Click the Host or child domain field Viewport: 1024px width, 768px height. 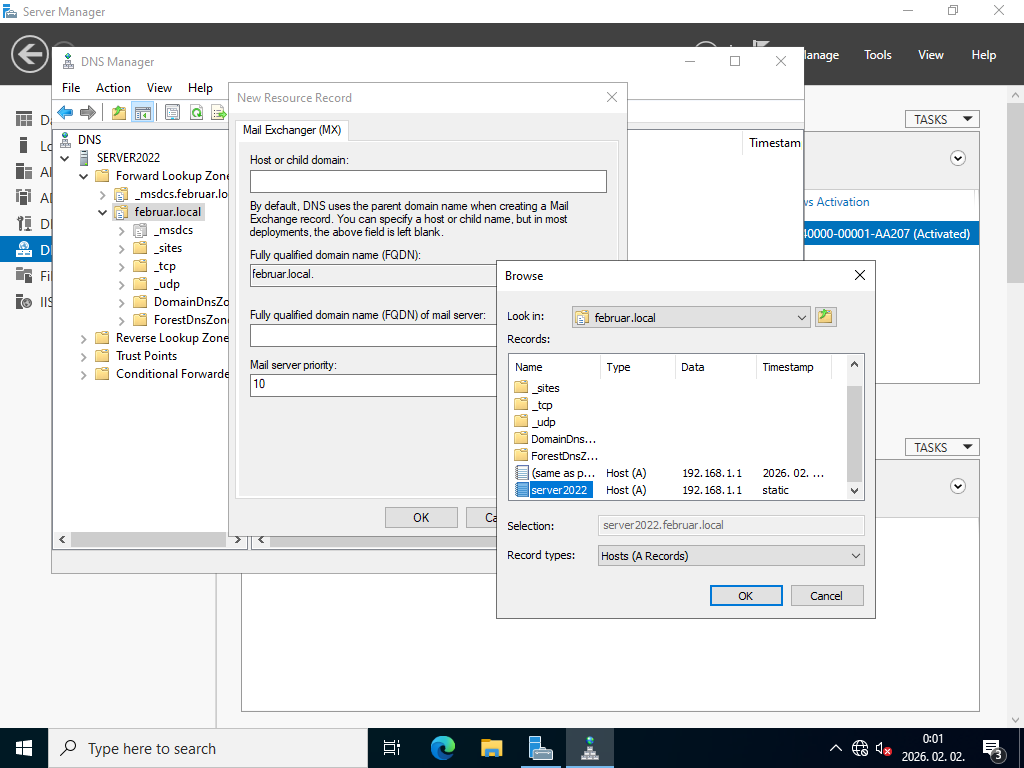(x=428, y=181)
